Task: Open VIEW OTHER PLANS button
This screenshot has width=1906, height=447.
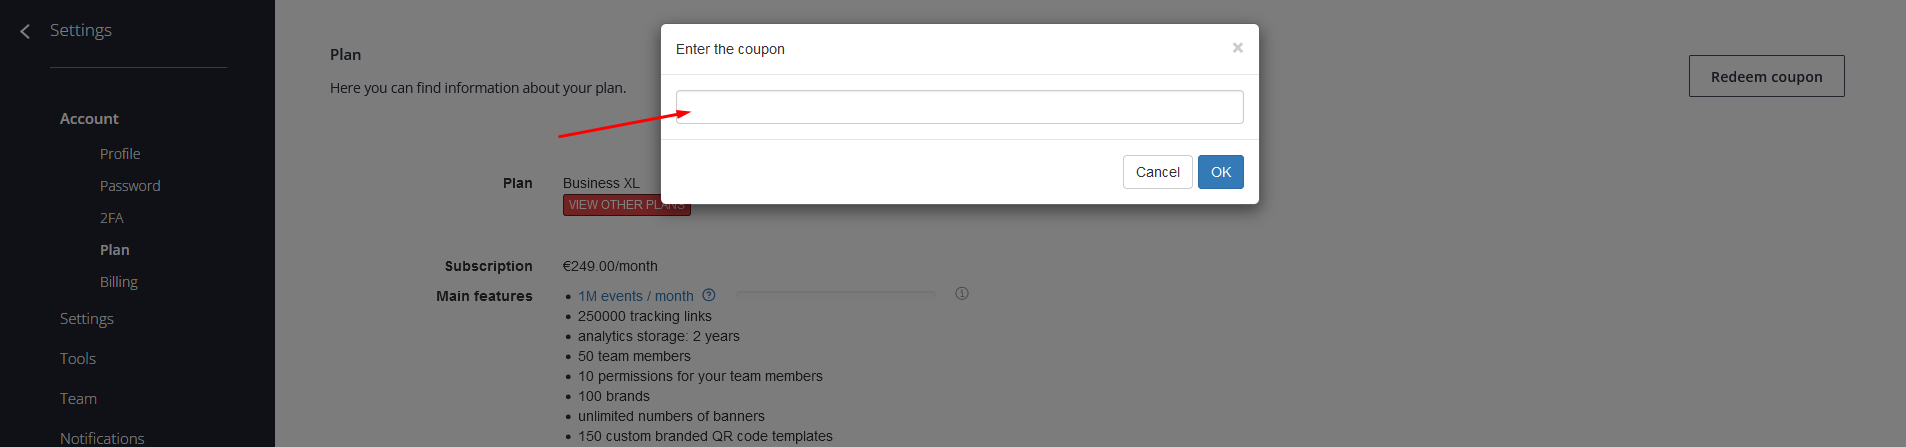Action: coord(626,205)
